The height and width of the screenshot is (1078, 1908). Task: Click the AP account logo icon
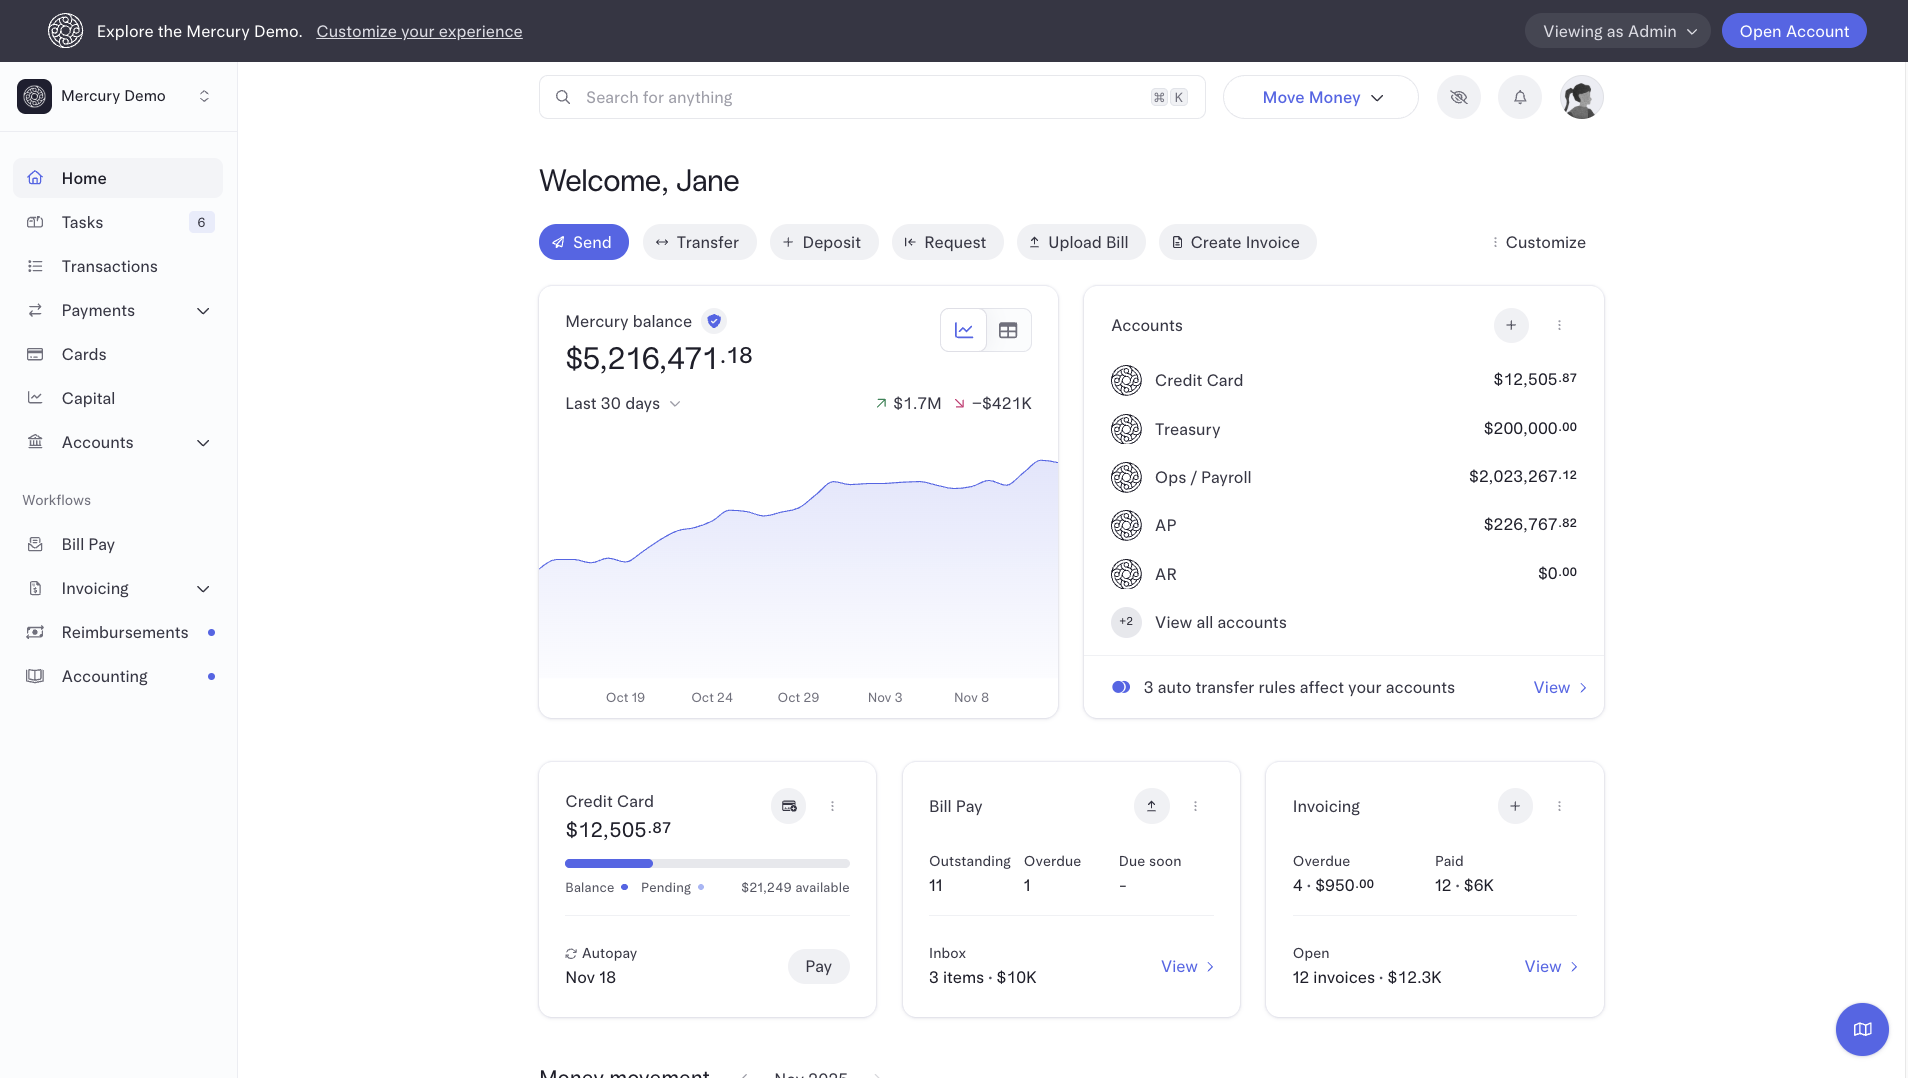(x=1126, y=525)
